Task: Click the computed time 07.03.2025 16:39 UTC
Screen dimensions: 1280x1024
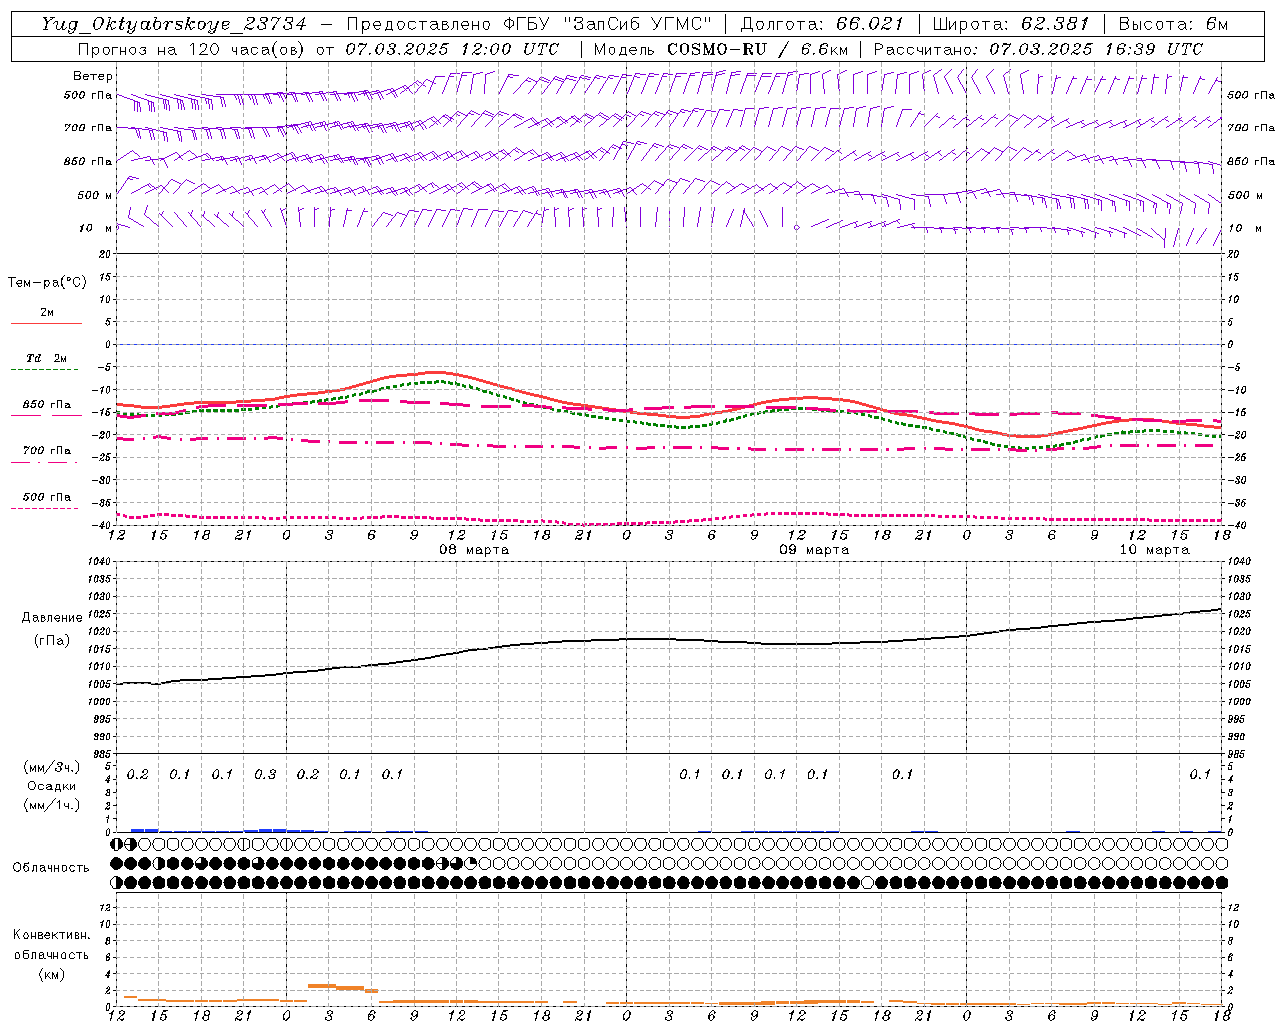Action: tap(1096, 49)
